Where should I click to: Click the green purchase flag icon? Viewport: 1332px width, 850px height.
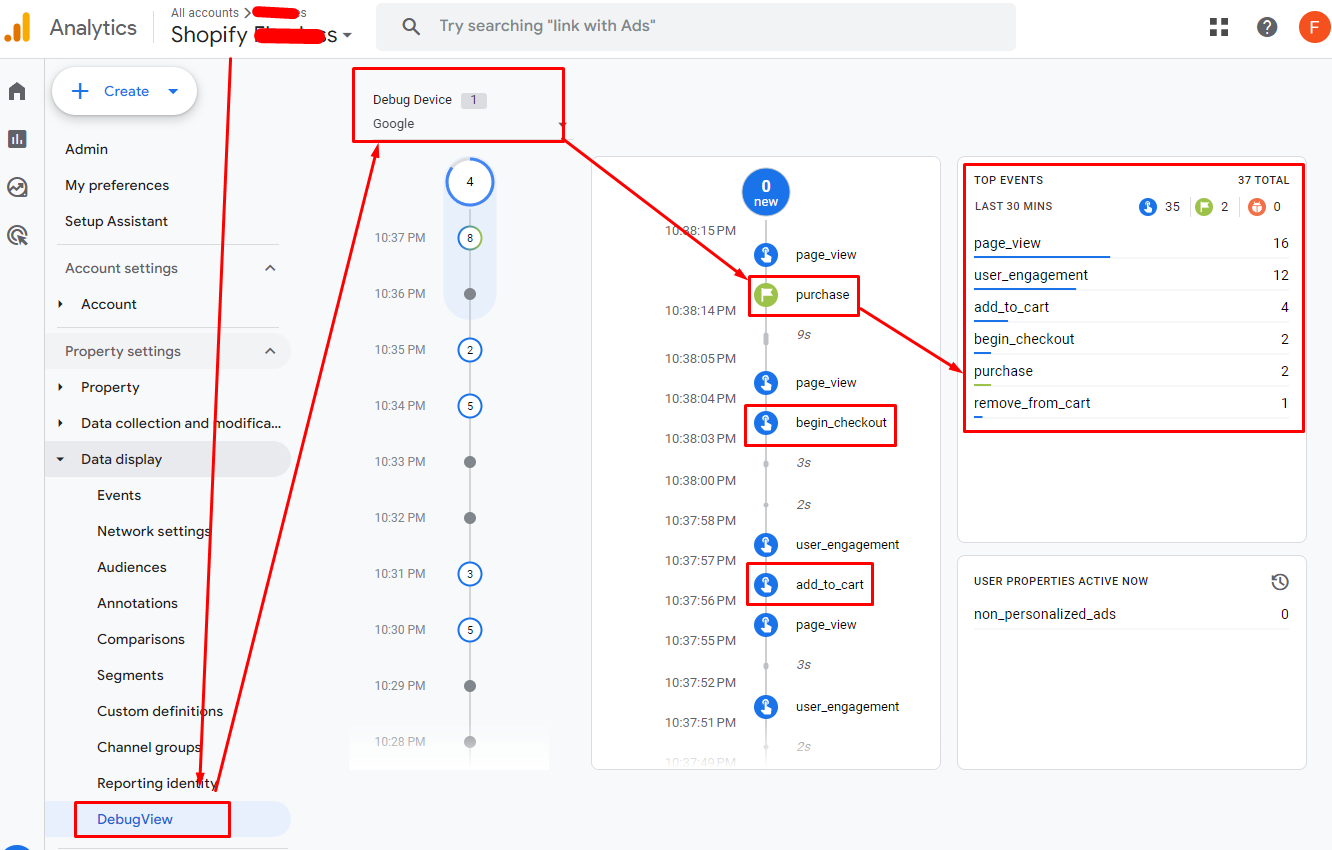pos(766,295)
